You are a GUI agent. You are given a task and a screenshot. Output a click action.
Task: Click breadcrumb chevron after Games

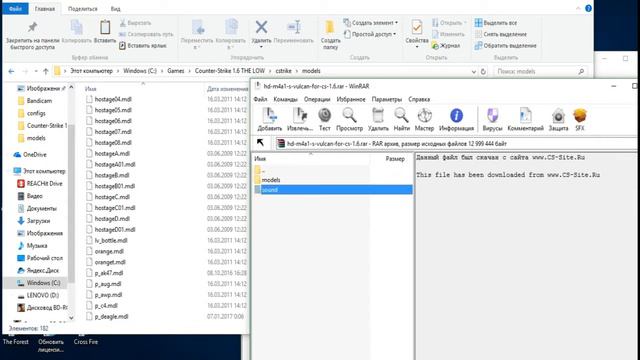189,71
